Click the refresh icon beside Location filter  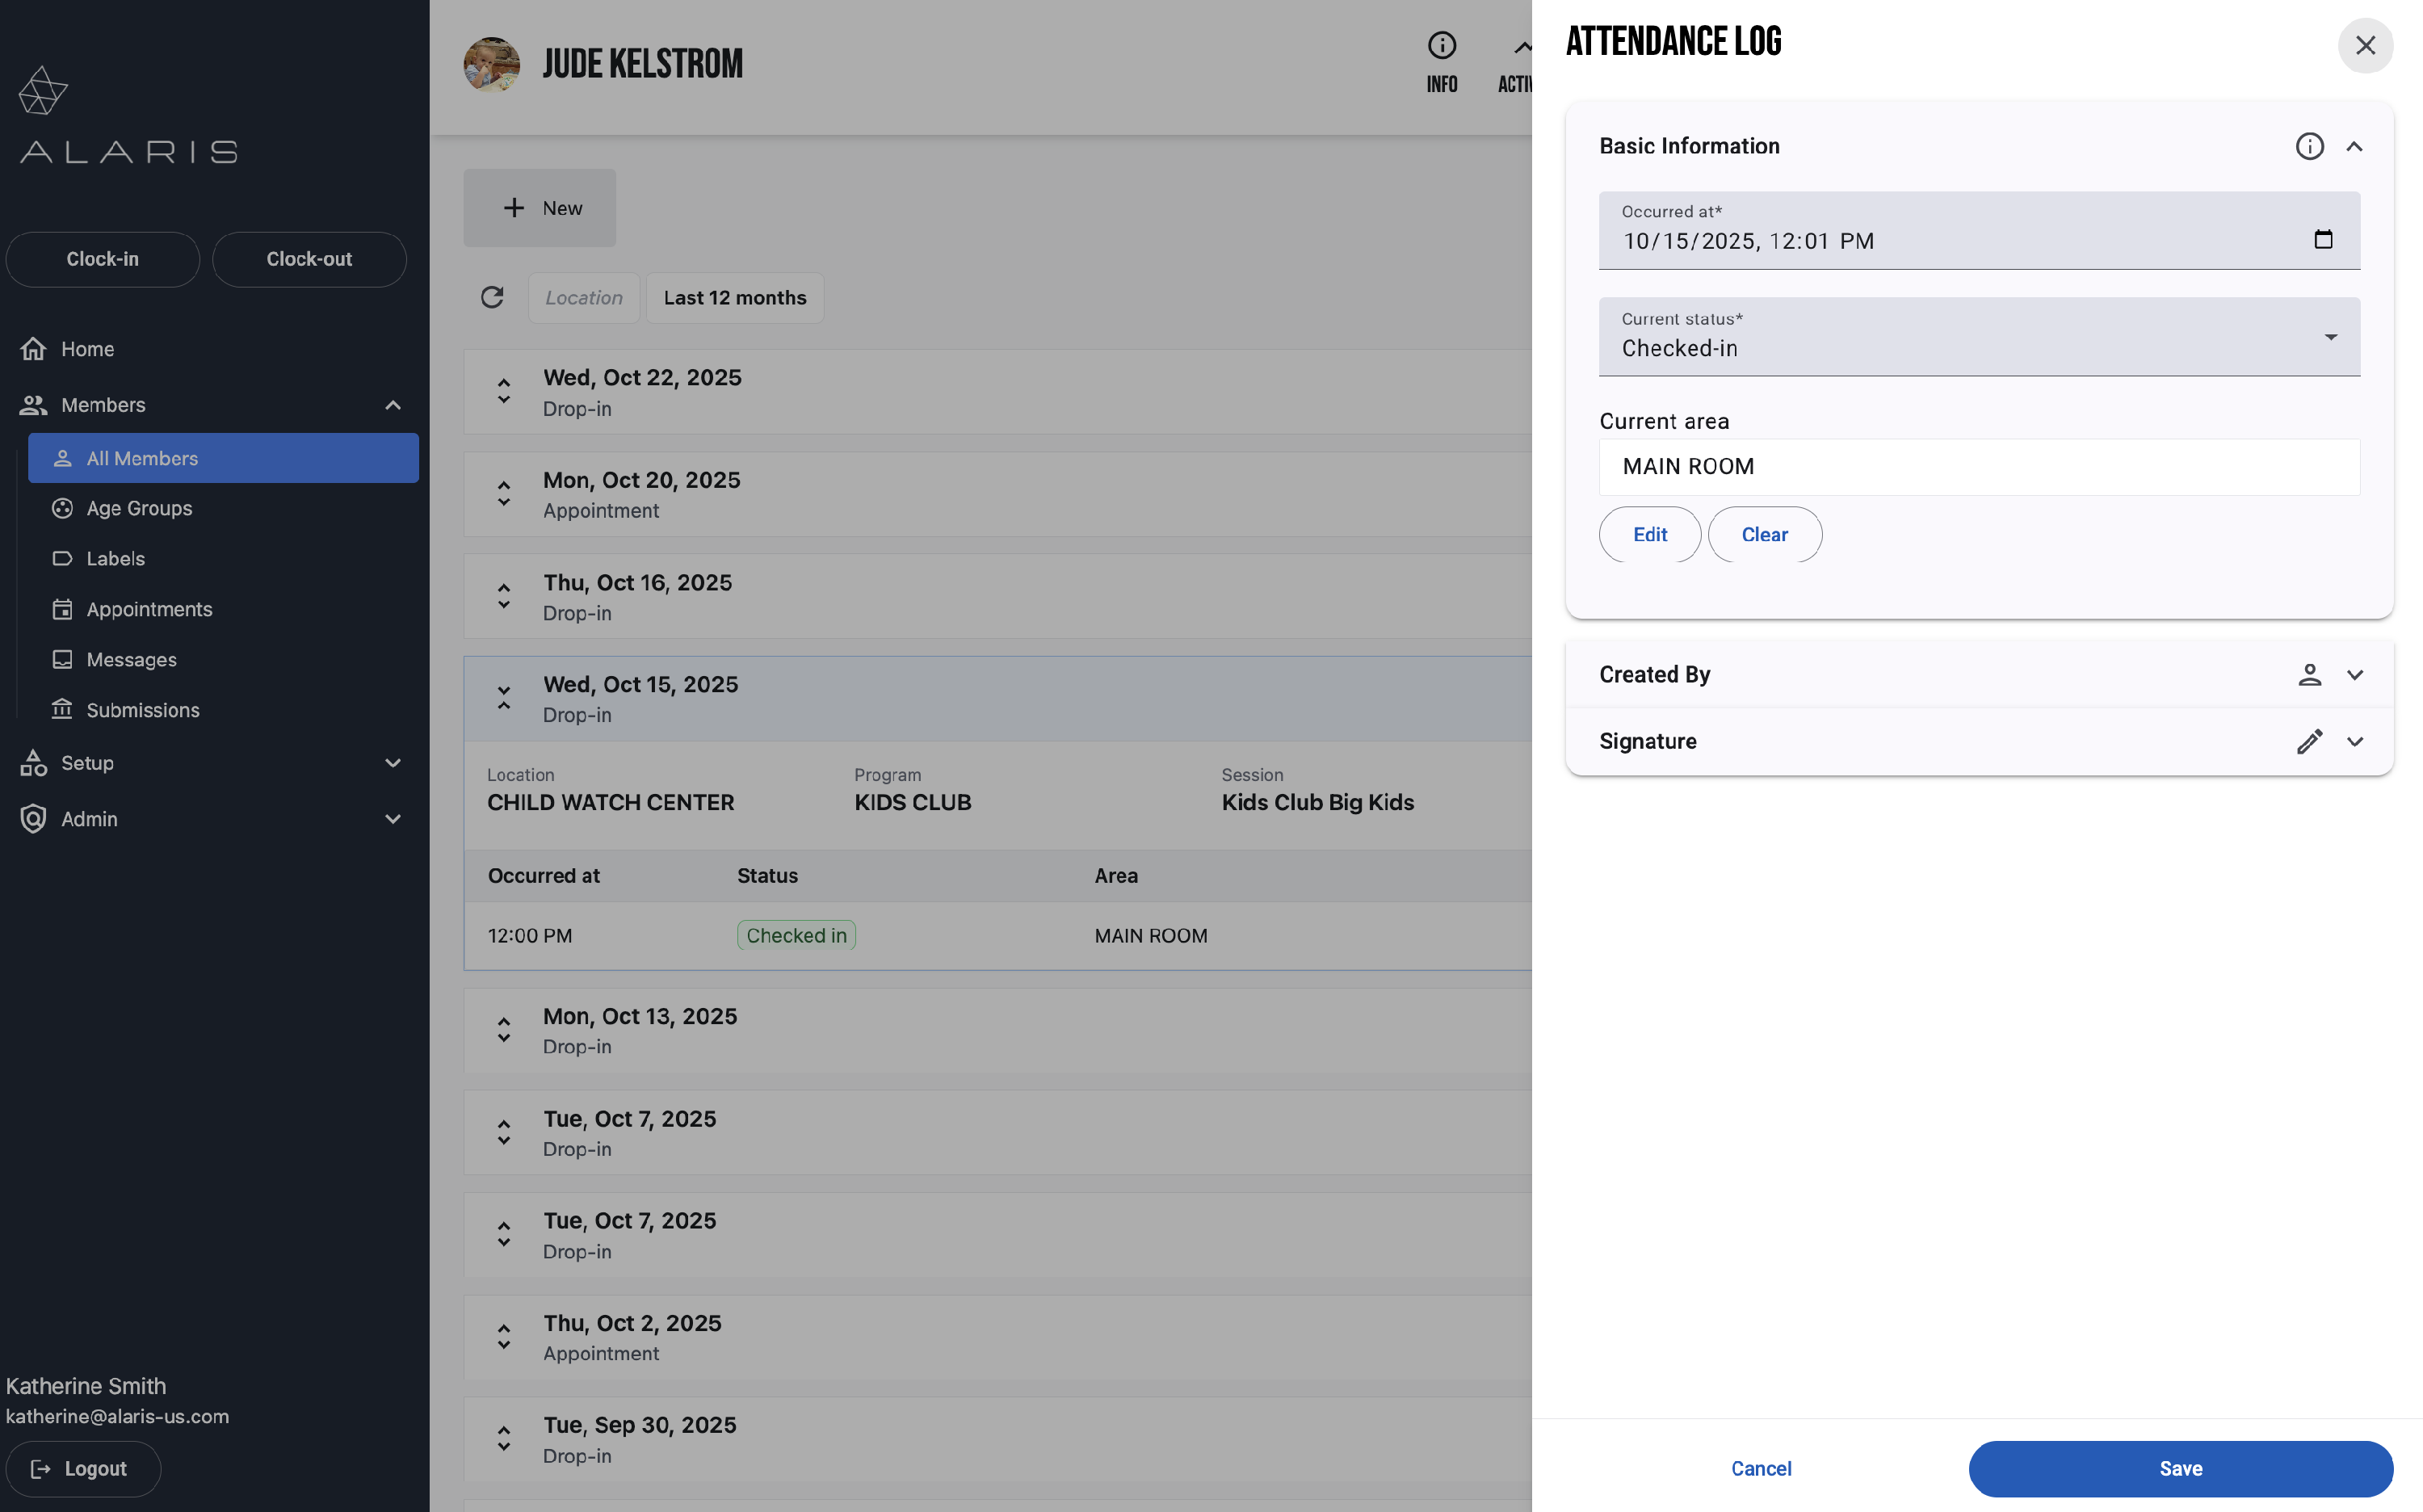[492, 297]
